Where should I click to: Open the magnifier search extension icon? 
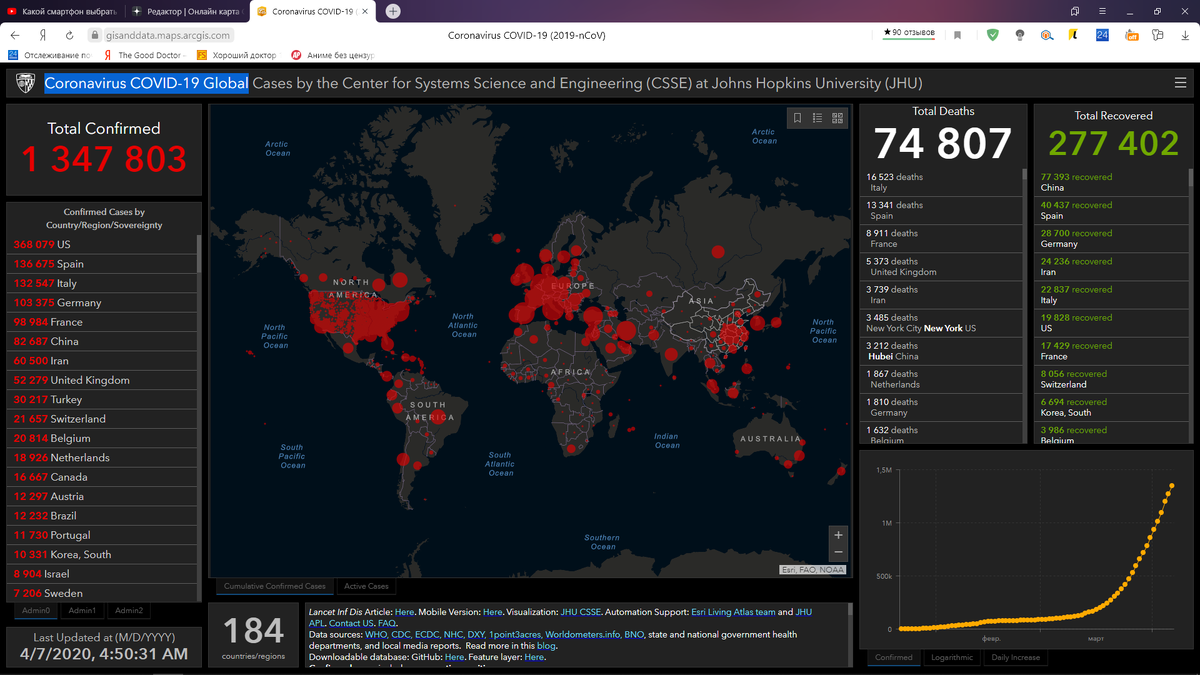coord(1046,35)
